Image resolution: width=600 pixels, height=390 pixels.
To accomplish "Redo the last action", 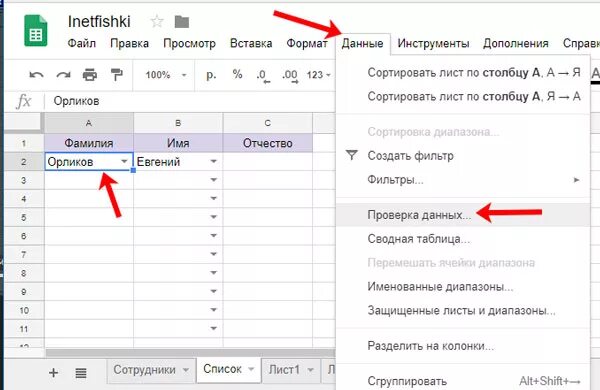I will point(64,75).
